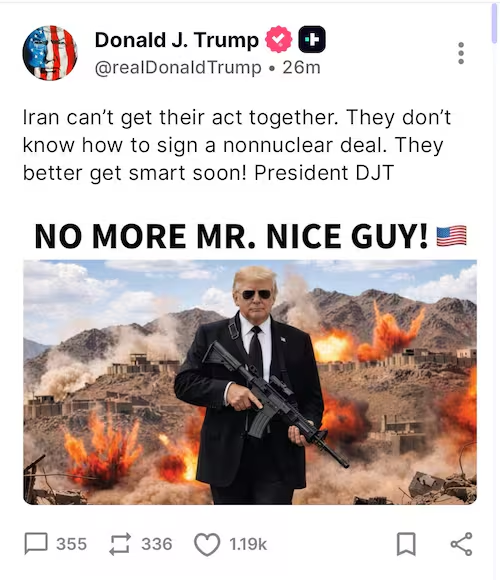Click the post text about Iran

pyautogui.click(x=237, y=145)
